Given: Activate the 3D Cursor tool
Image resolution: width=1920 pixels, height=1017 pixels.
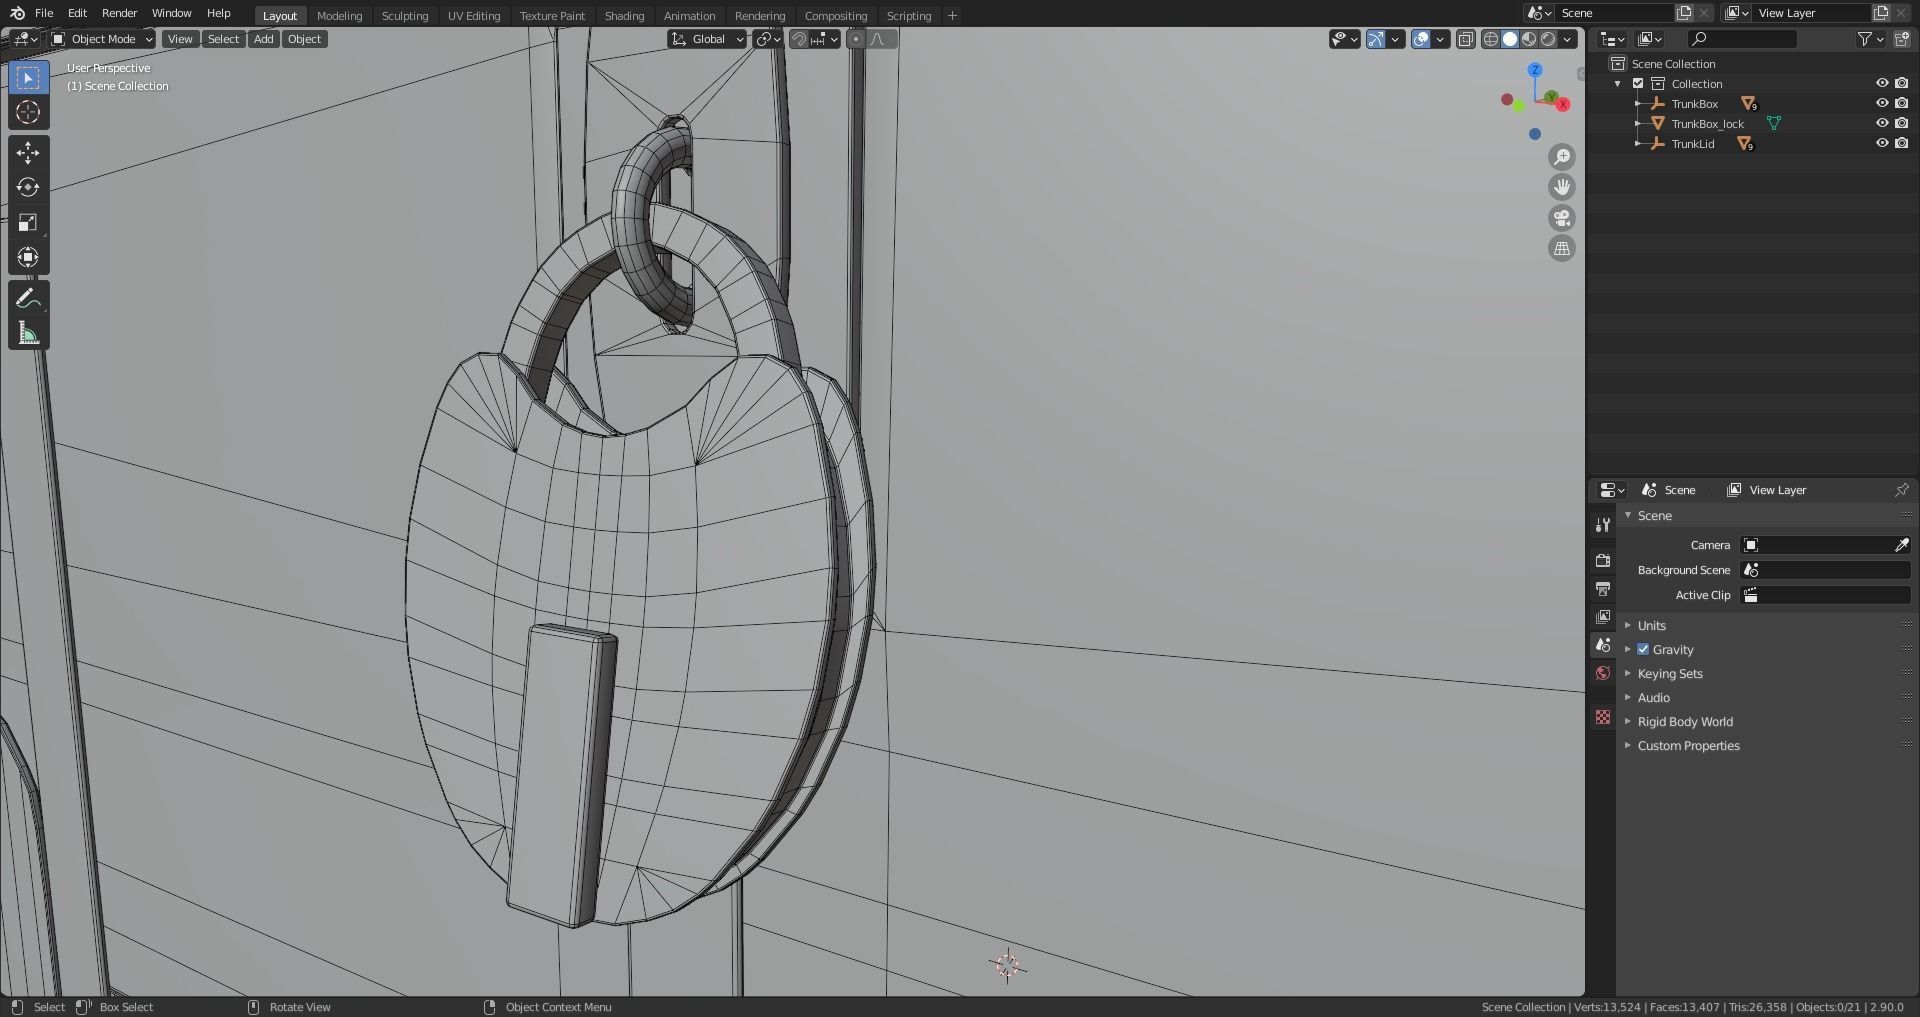Looking at the screenshot, I should 28,112.
